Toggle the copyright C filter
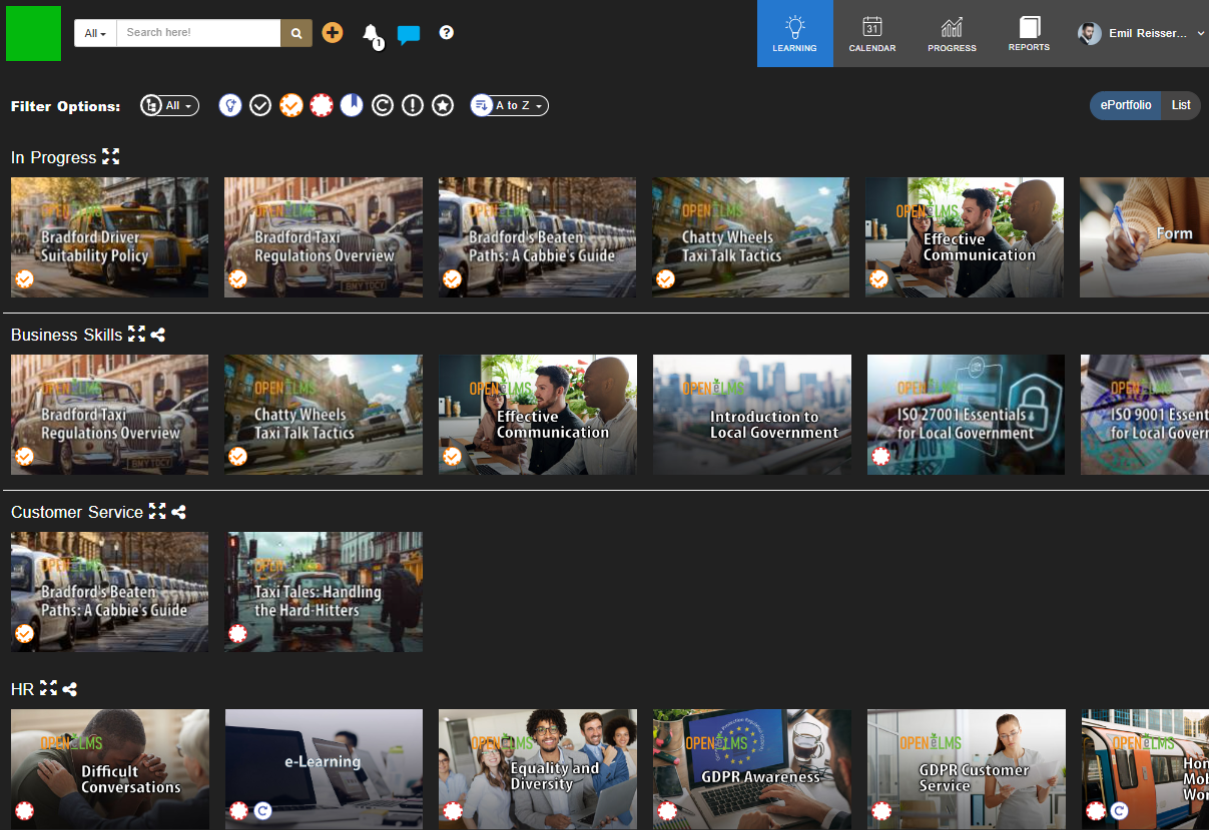Image resolution: width=1209 pixels, height=830 pixels. tap(382, 105)
